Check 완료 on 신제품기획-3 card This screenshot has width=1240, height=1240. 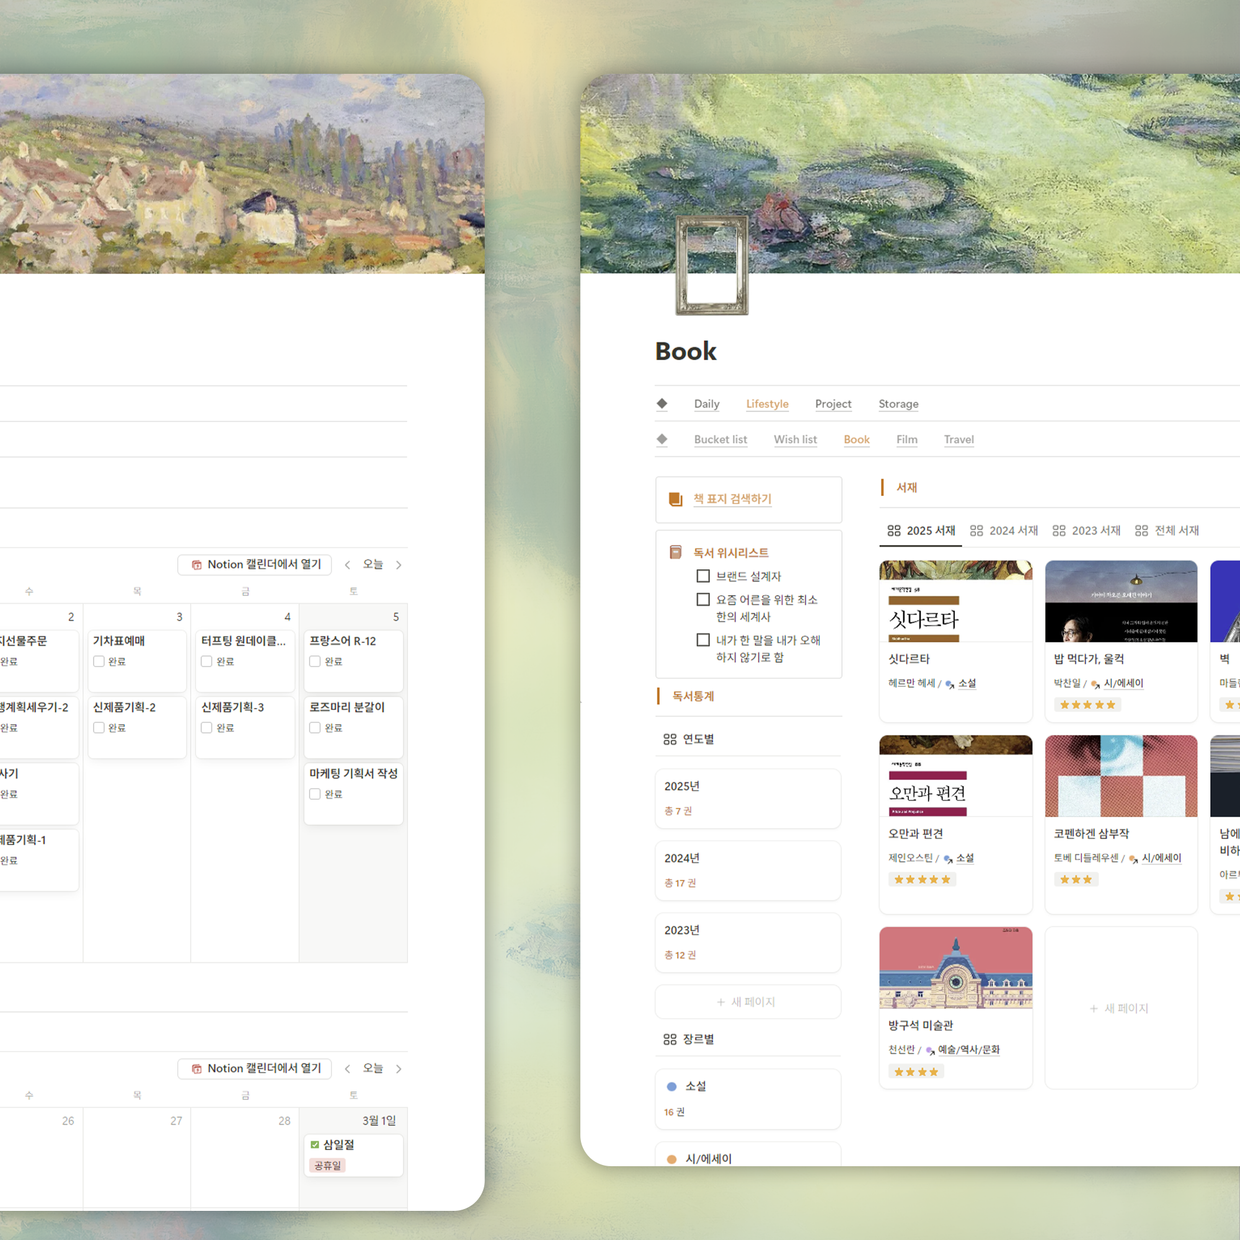pos(207,728)
